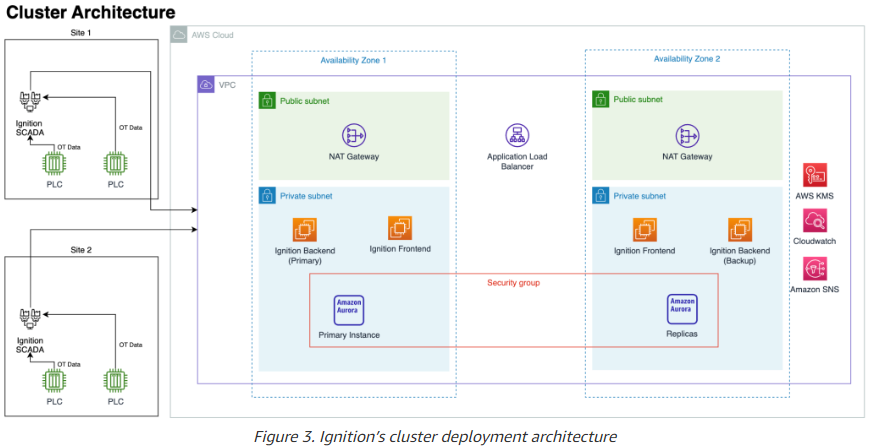
Task: Click the Replicas label
Action: click(x=682, y=334)
